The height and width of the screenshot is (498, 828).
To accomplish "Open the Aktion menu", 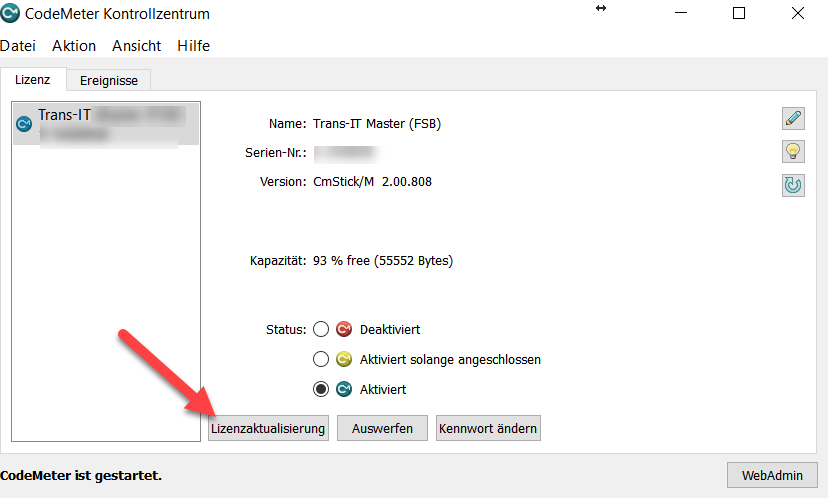I will tap(74, 46).
